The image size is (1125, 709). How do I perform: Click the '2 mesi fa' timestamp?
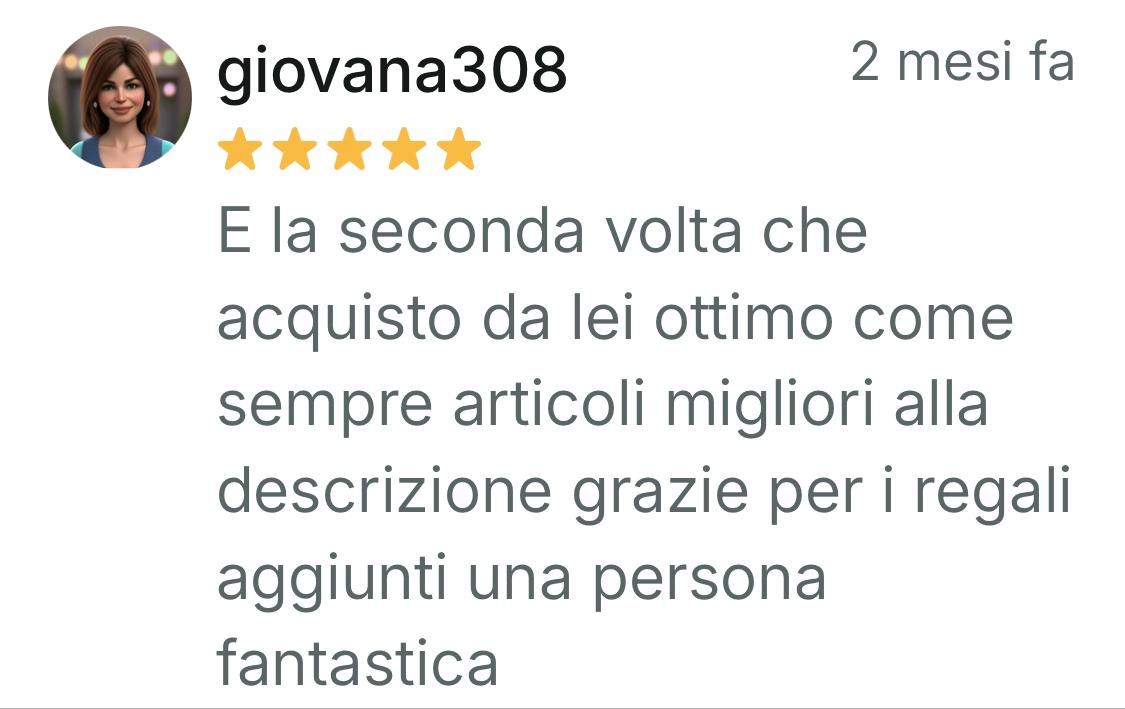pyautogui.click(x=963, y=61)
